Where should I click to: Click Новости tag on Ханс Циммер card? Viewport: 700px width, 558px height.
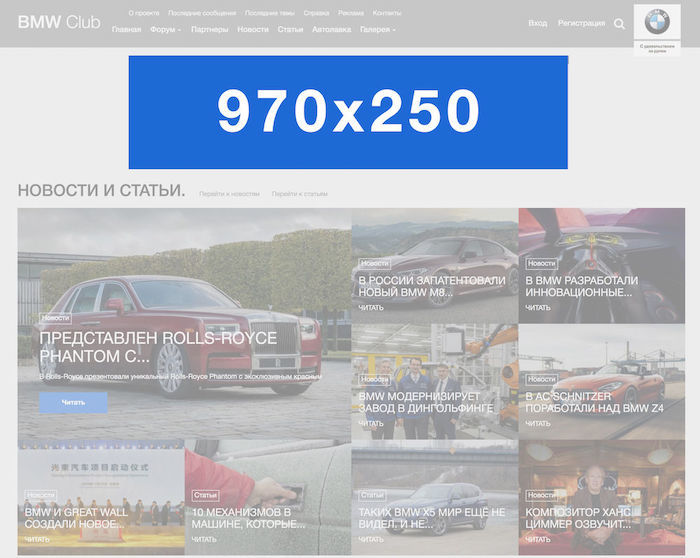542,496
